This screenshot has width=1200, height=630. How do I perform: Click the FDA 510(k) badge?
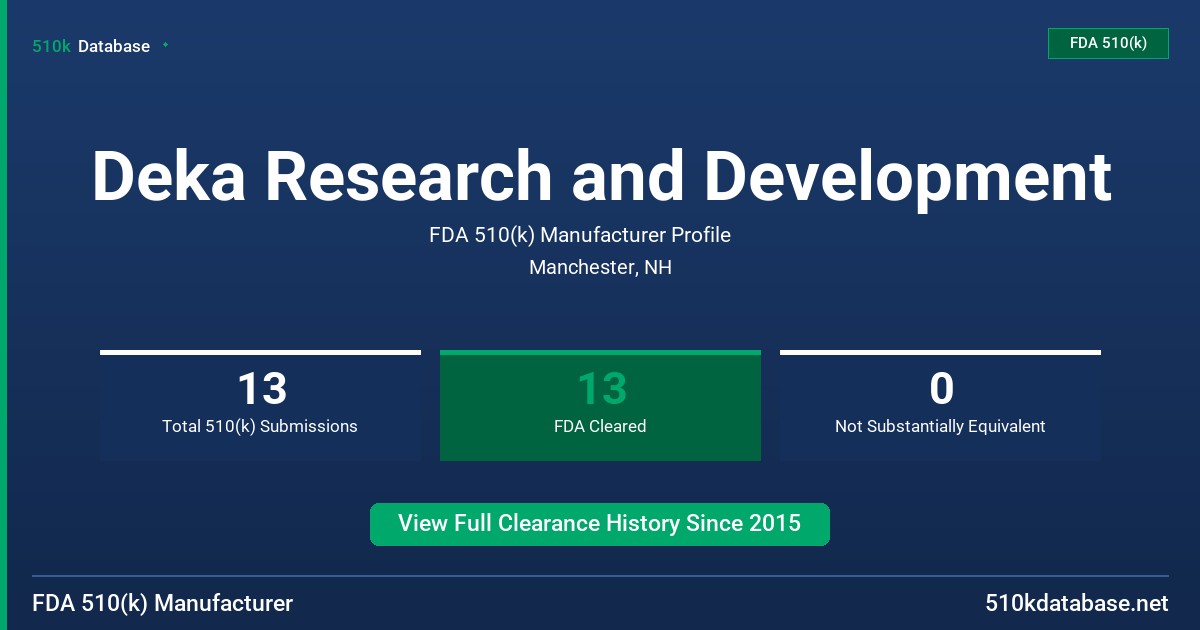pyautogui.click(x=1108, y=43)
